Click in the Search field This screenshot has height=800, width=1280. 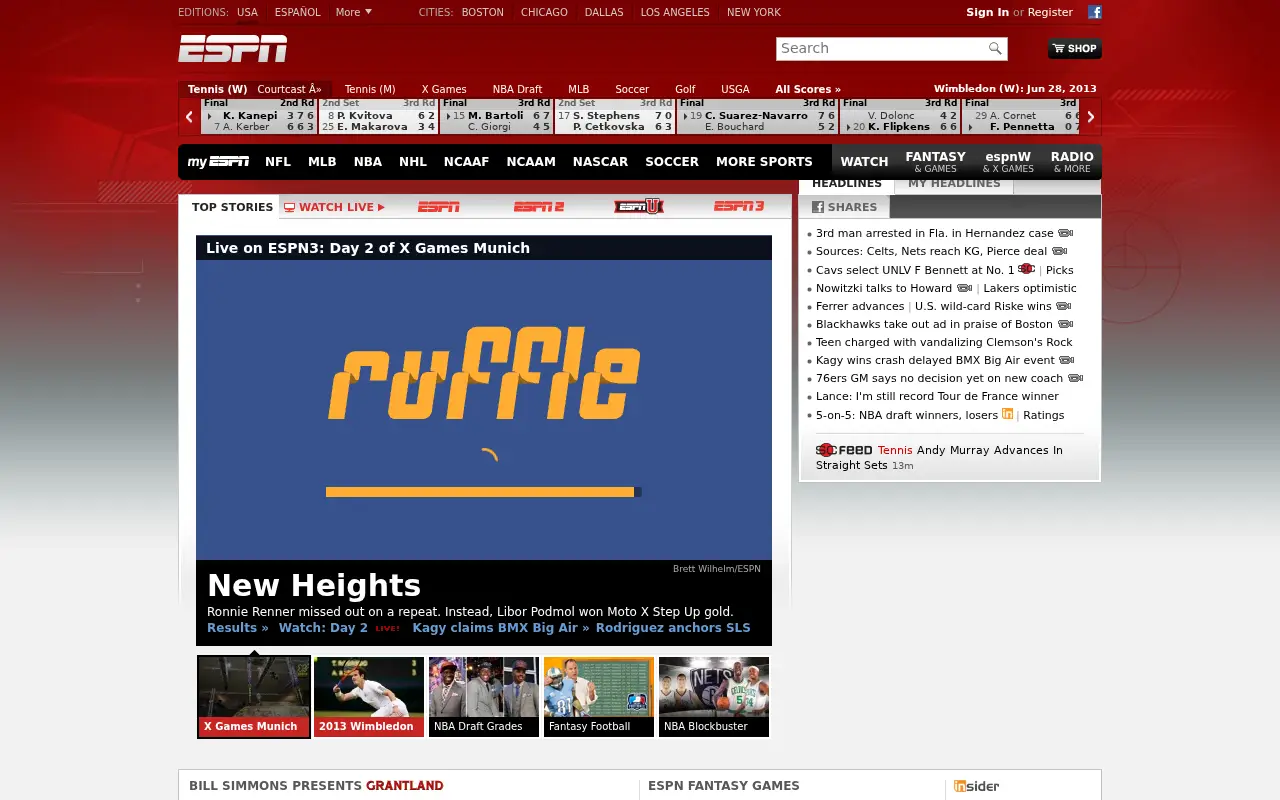(881, 48)
